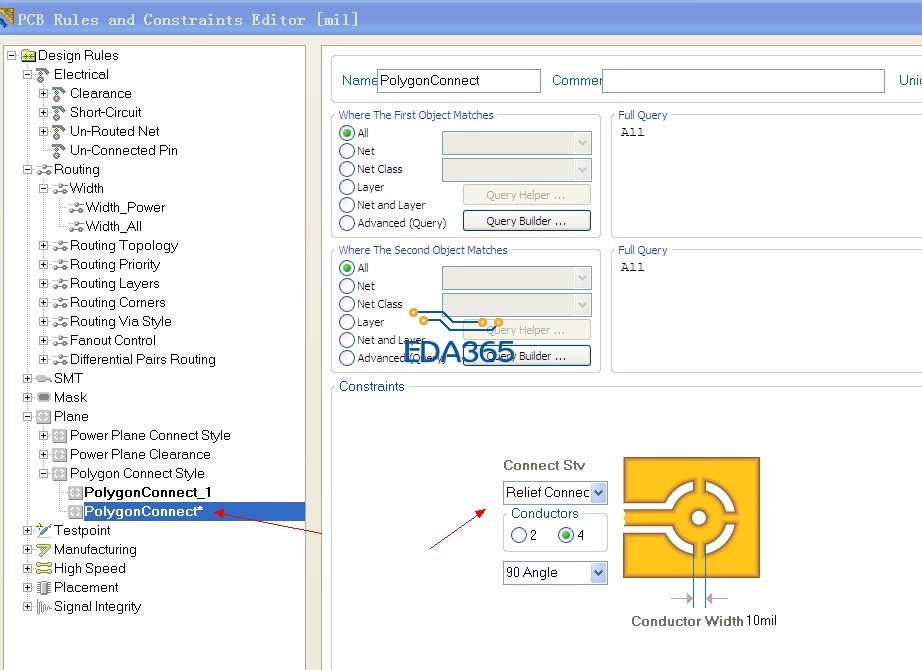
Task: Open the Connect Style Relief Connect dropdown
Action: tap(599, 492)
